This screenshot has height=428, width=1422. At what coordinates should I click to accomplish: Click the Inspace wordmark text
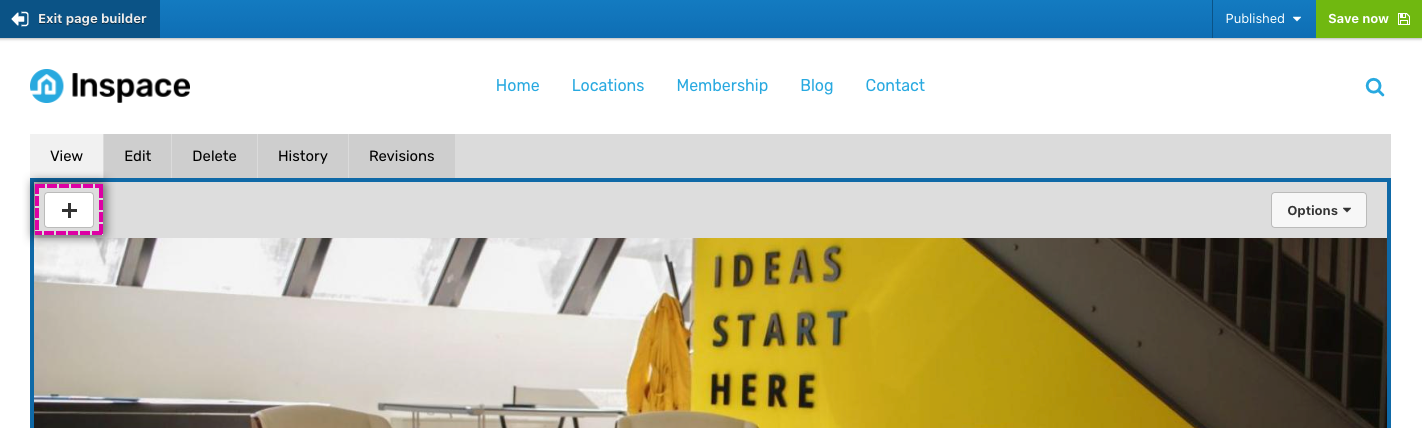130,87
